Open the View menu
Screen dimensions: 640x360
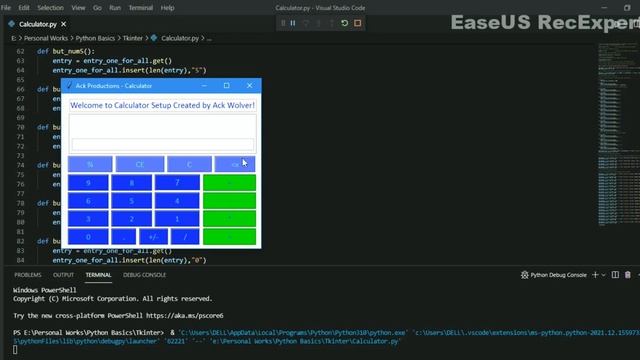tap(78, 8)
